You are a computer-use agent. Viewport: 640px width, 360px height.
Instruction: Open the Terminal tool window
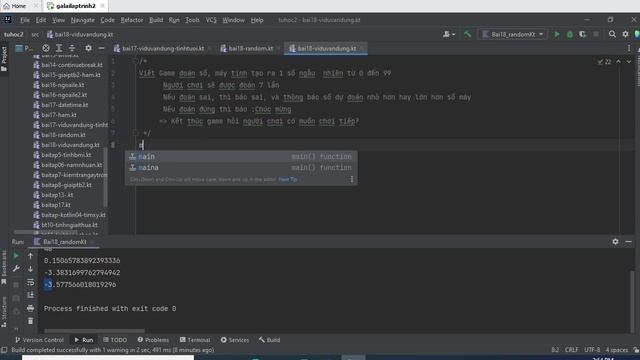point(195,340)
